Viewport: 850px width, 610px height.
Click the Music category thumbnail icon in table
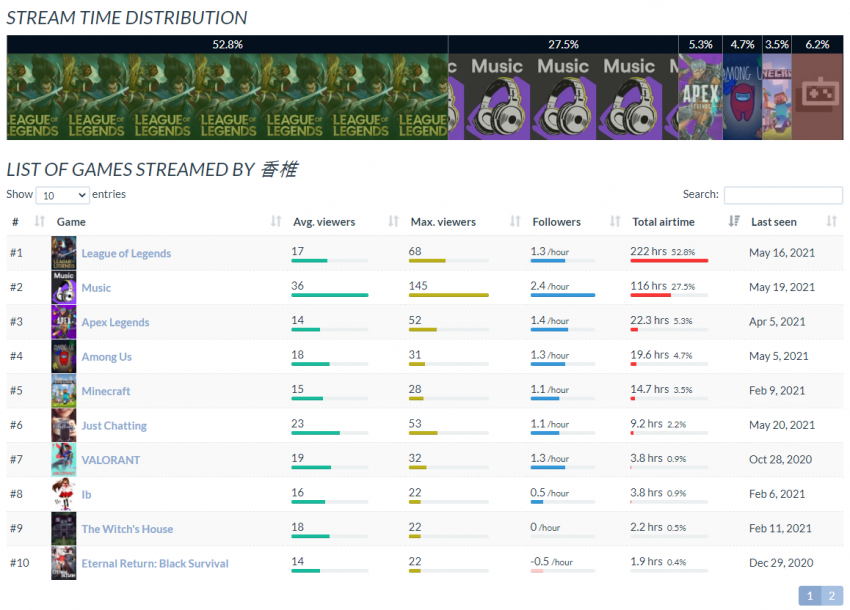point(63,287)
